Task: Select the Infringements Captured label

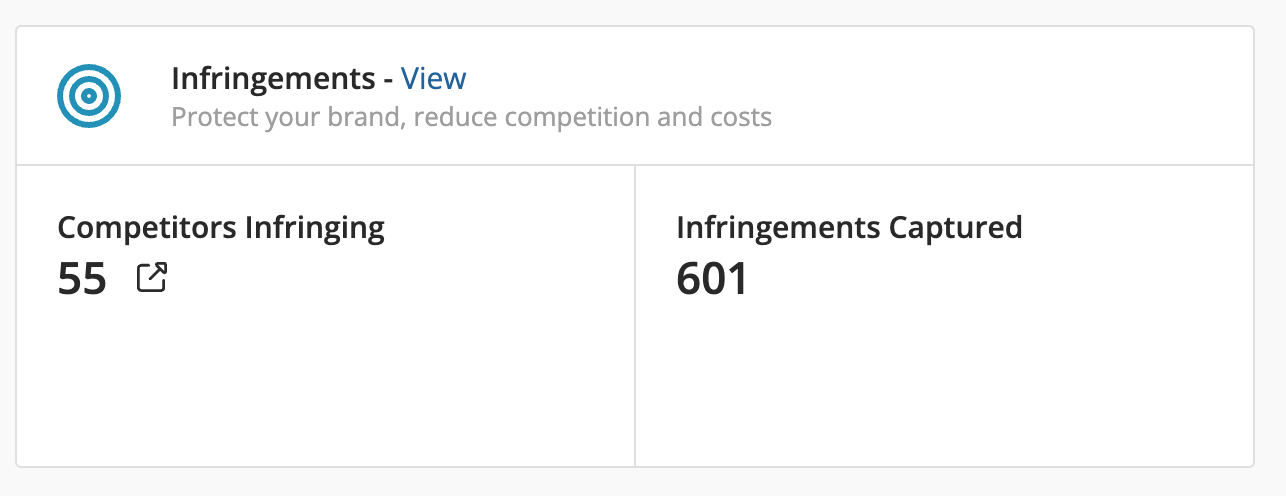Action: click(849, 228)
